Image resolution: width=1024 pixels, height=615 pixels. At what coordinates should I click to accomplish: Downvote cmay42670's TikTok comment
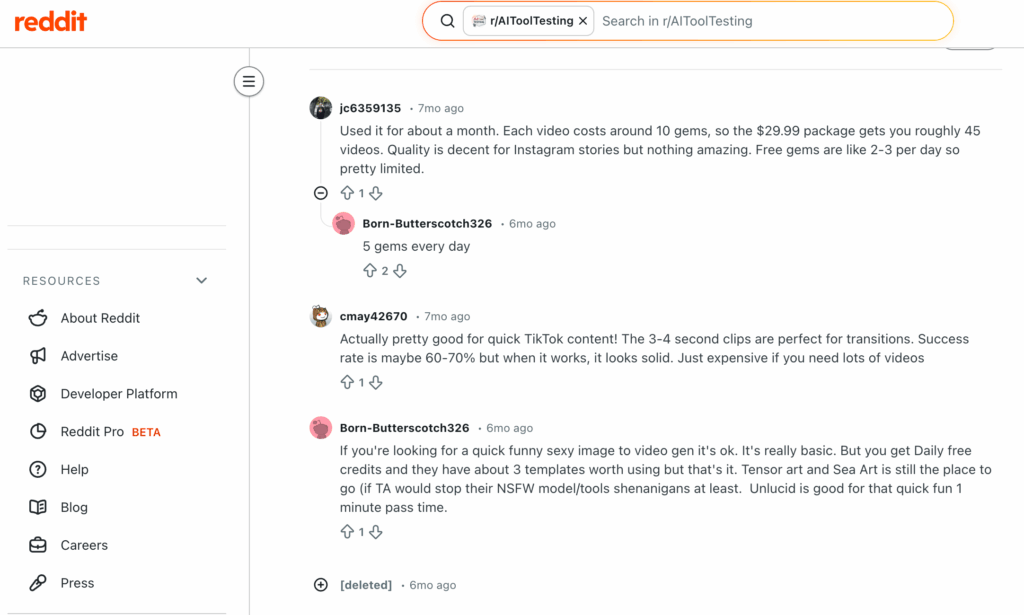(375, 382)
